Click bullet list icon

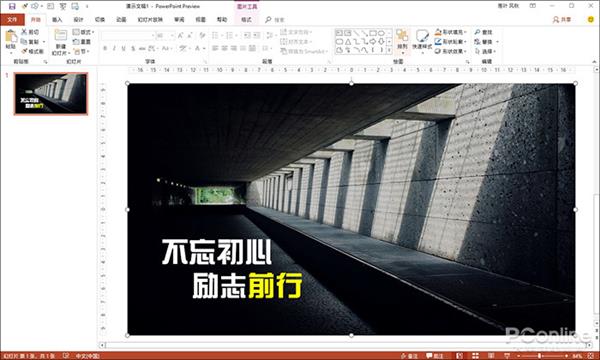click(x=215, y=36)
